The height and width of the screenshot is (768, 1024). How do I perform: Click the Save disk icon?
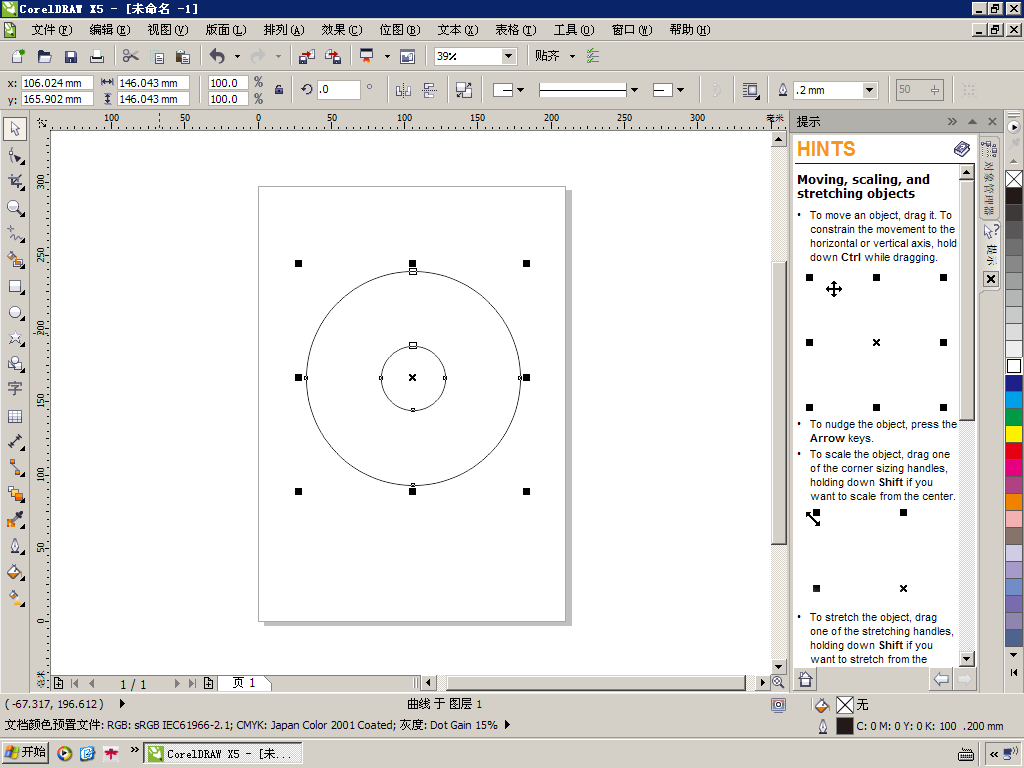click(71, 57)
